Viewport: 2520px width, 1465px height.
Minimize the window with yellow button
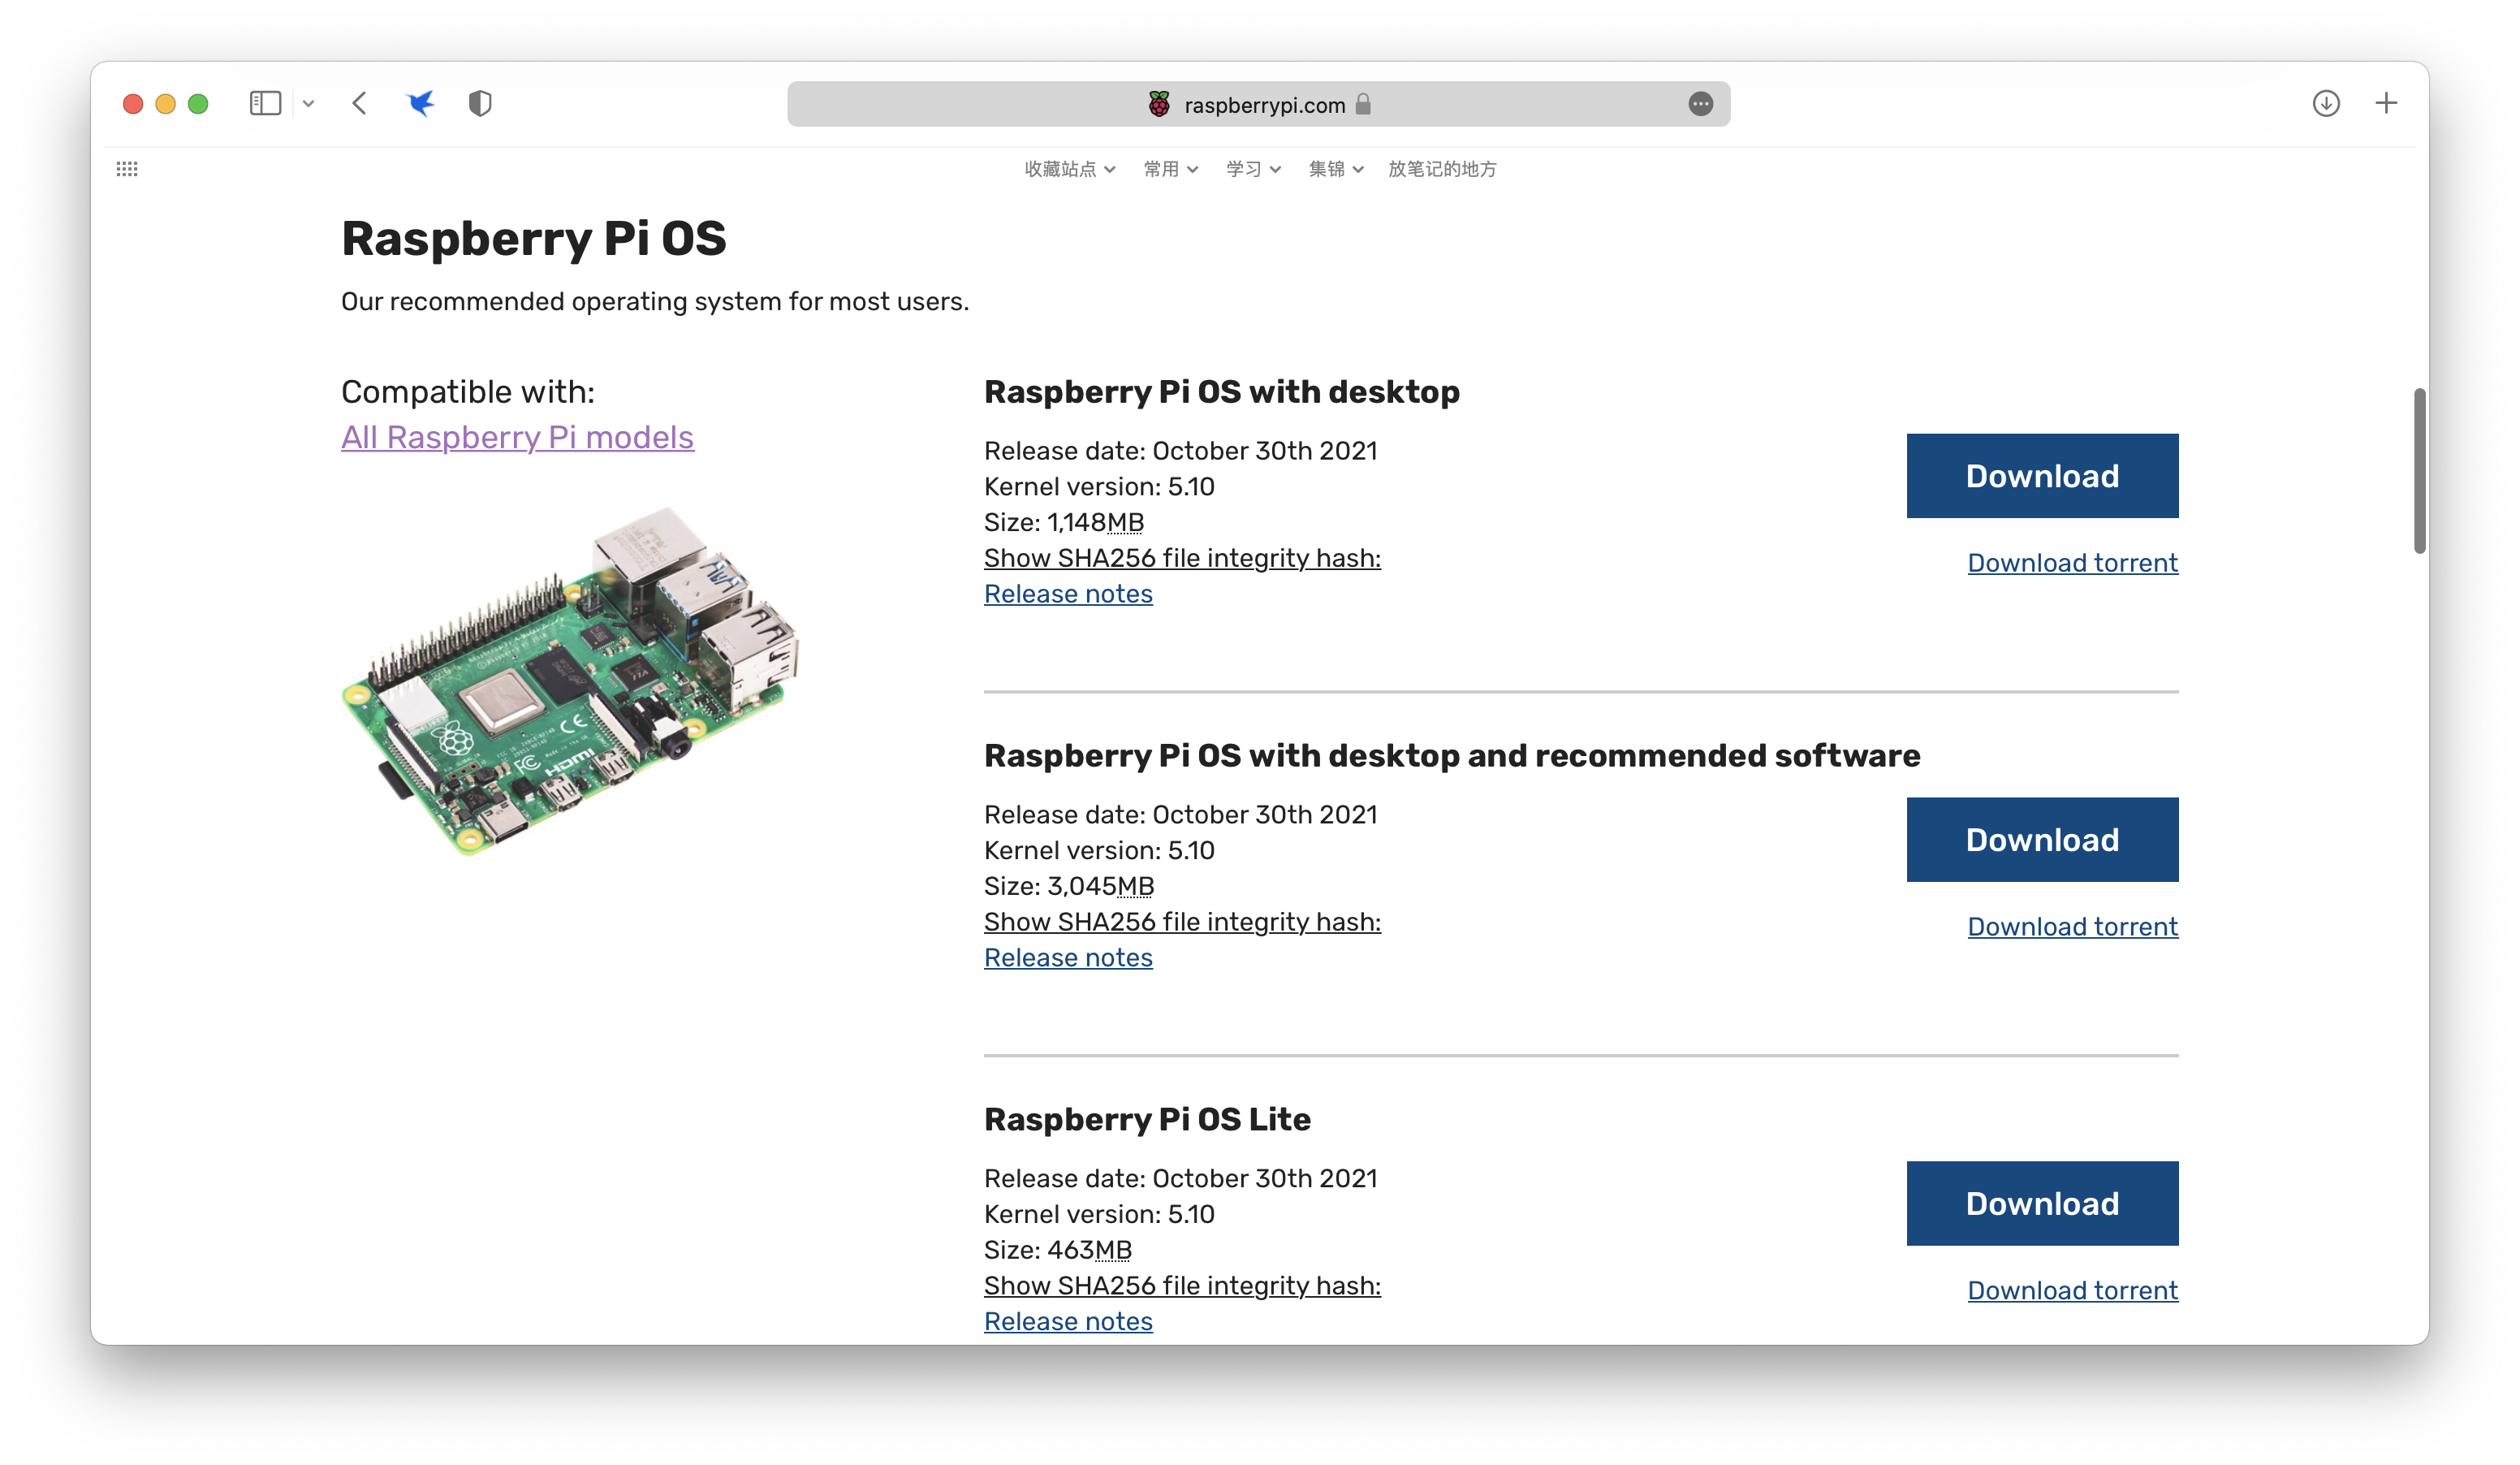pyautogui.click(x=166, y=104)
